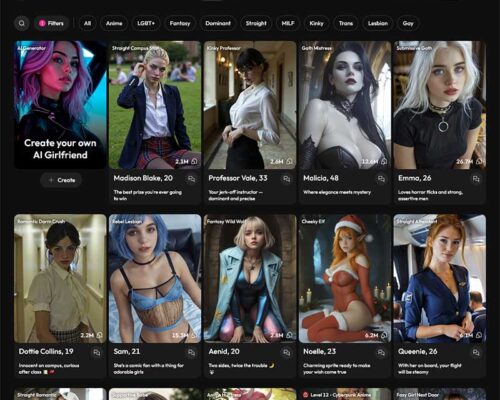
Task: Click the chat icon next to Aenid
Action: coord(286,352)
